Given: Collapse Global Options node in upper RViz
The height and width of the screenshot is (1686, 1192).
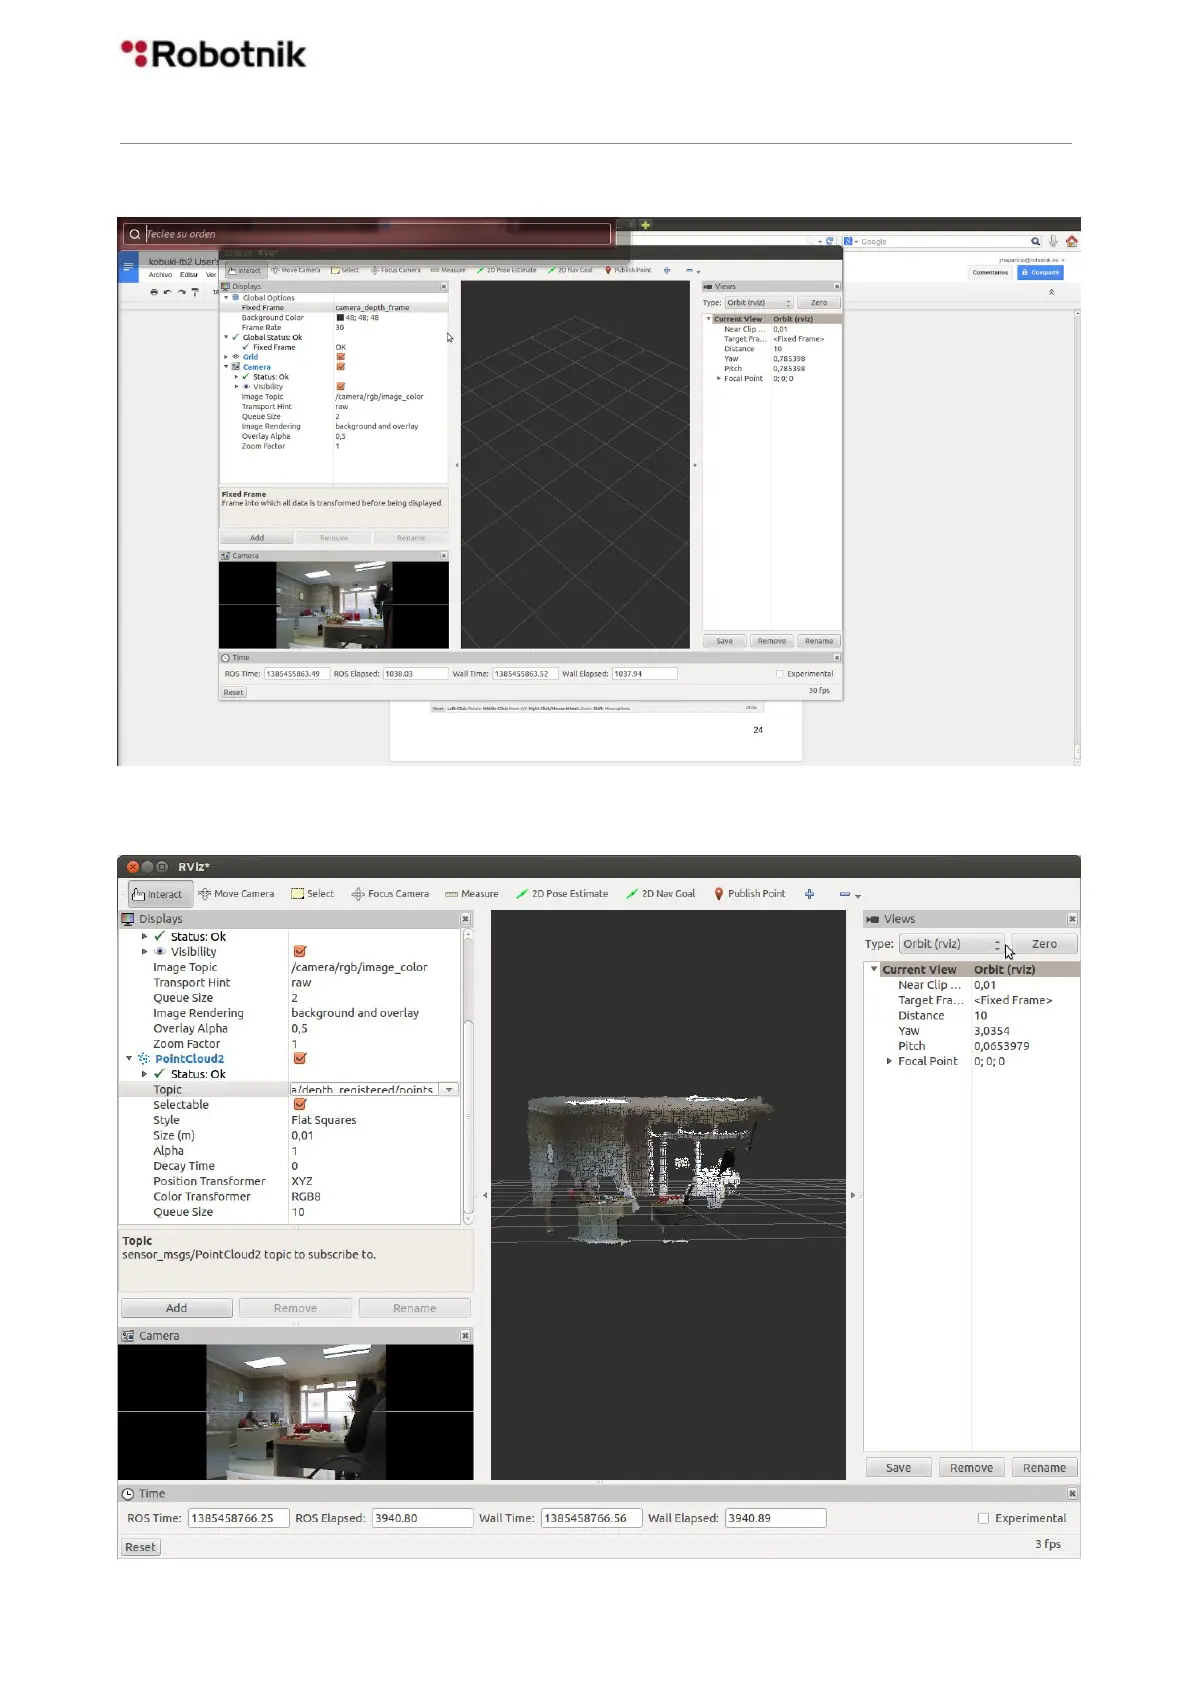Looking at the screenshot, I should click(226, 298).
